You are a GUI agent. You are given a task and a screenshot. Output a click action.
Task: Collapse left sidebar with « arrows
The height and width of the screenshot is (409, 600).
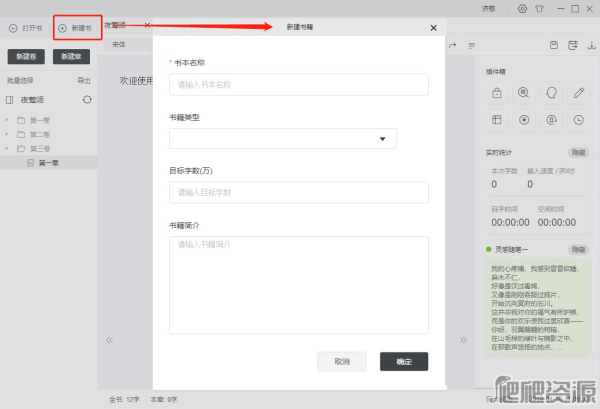[109, 340]
